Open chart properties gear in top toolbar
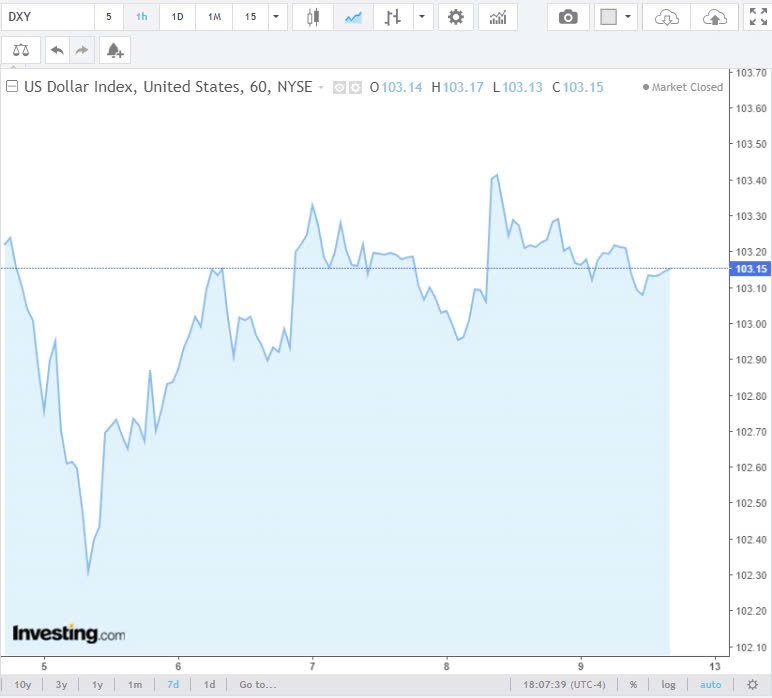Viewport: 772px width, 698px height. pyautogui.click(x=456, y=17)
